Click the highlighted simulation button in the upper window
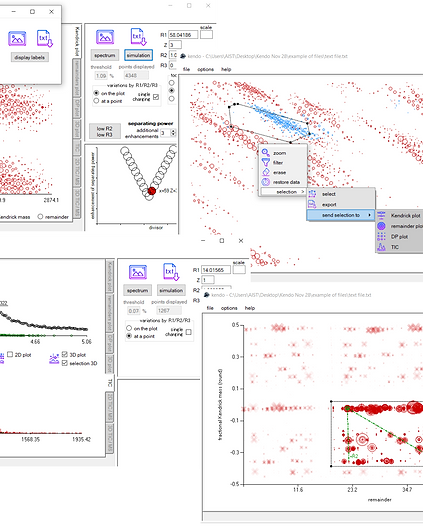This screenshot has height=526, width=423. click(x=138, y=55)
